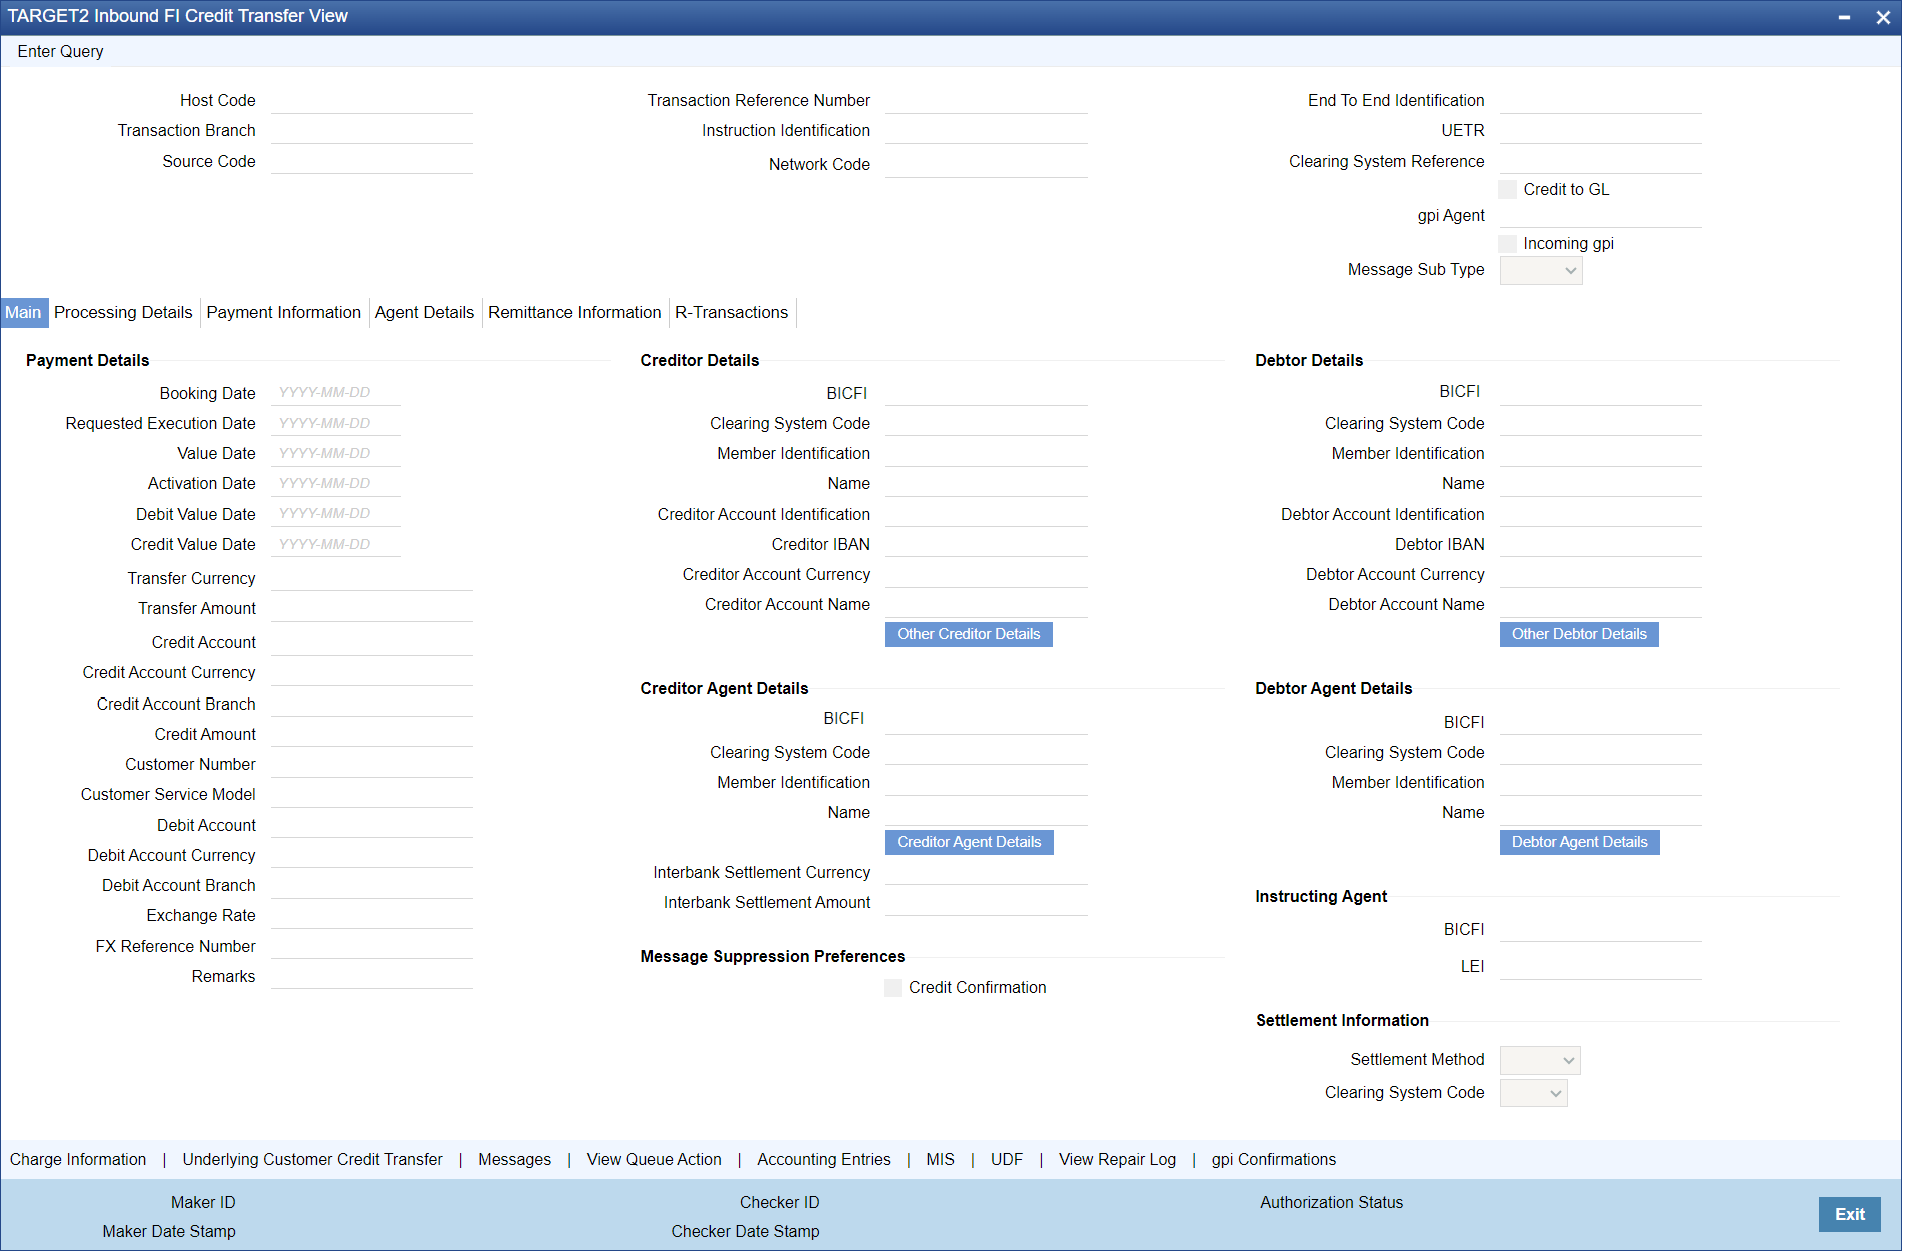This screenshot has height=1254, width=1920.
Task: Open Settlement Information Clearing System Code dropdown
Action: pos(1533,1093)
